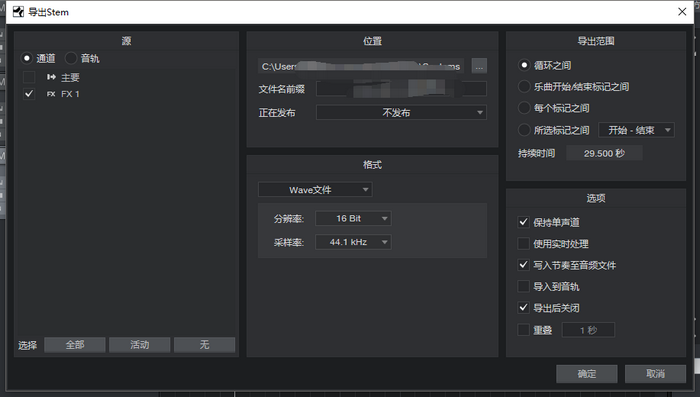Close the 导出Stem dialog

click(682, 12)
